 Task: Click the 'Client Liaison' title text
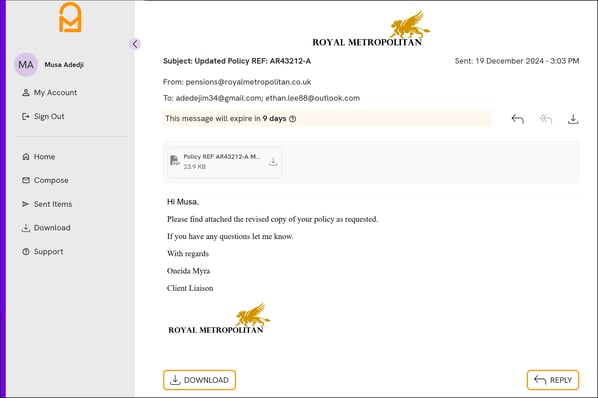pos(190,288)
